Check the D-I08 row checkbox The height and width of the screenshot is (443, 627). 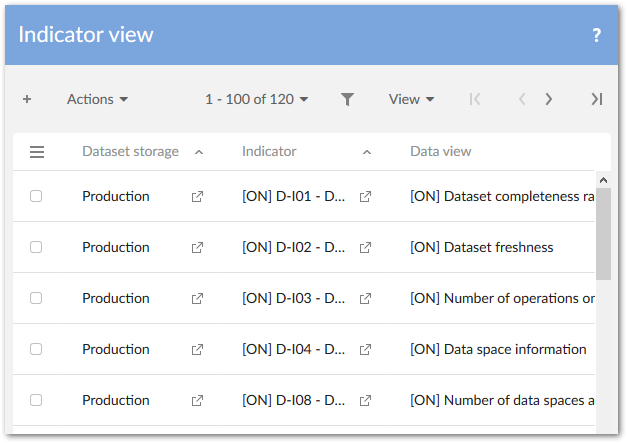[36, 401]
